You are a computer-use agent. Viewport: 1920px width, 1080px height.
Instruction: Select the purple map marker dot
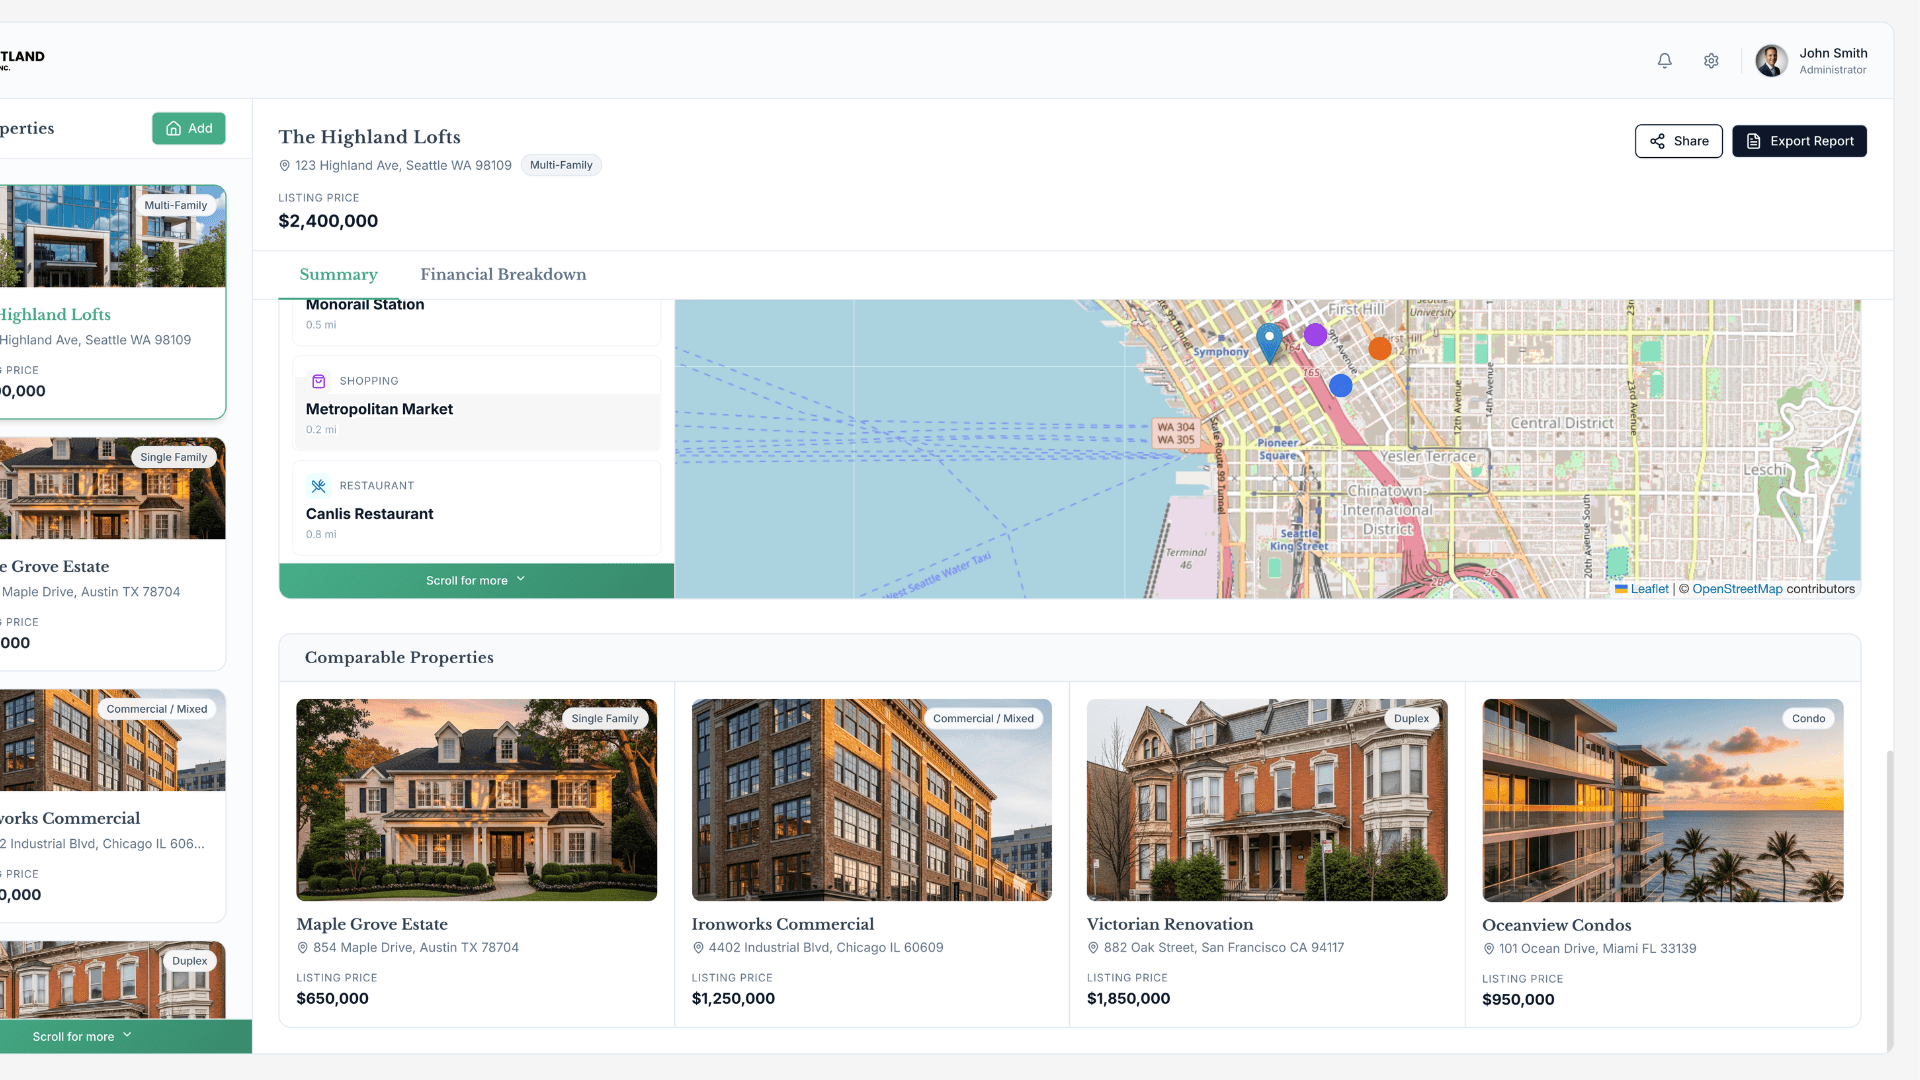1315,335
